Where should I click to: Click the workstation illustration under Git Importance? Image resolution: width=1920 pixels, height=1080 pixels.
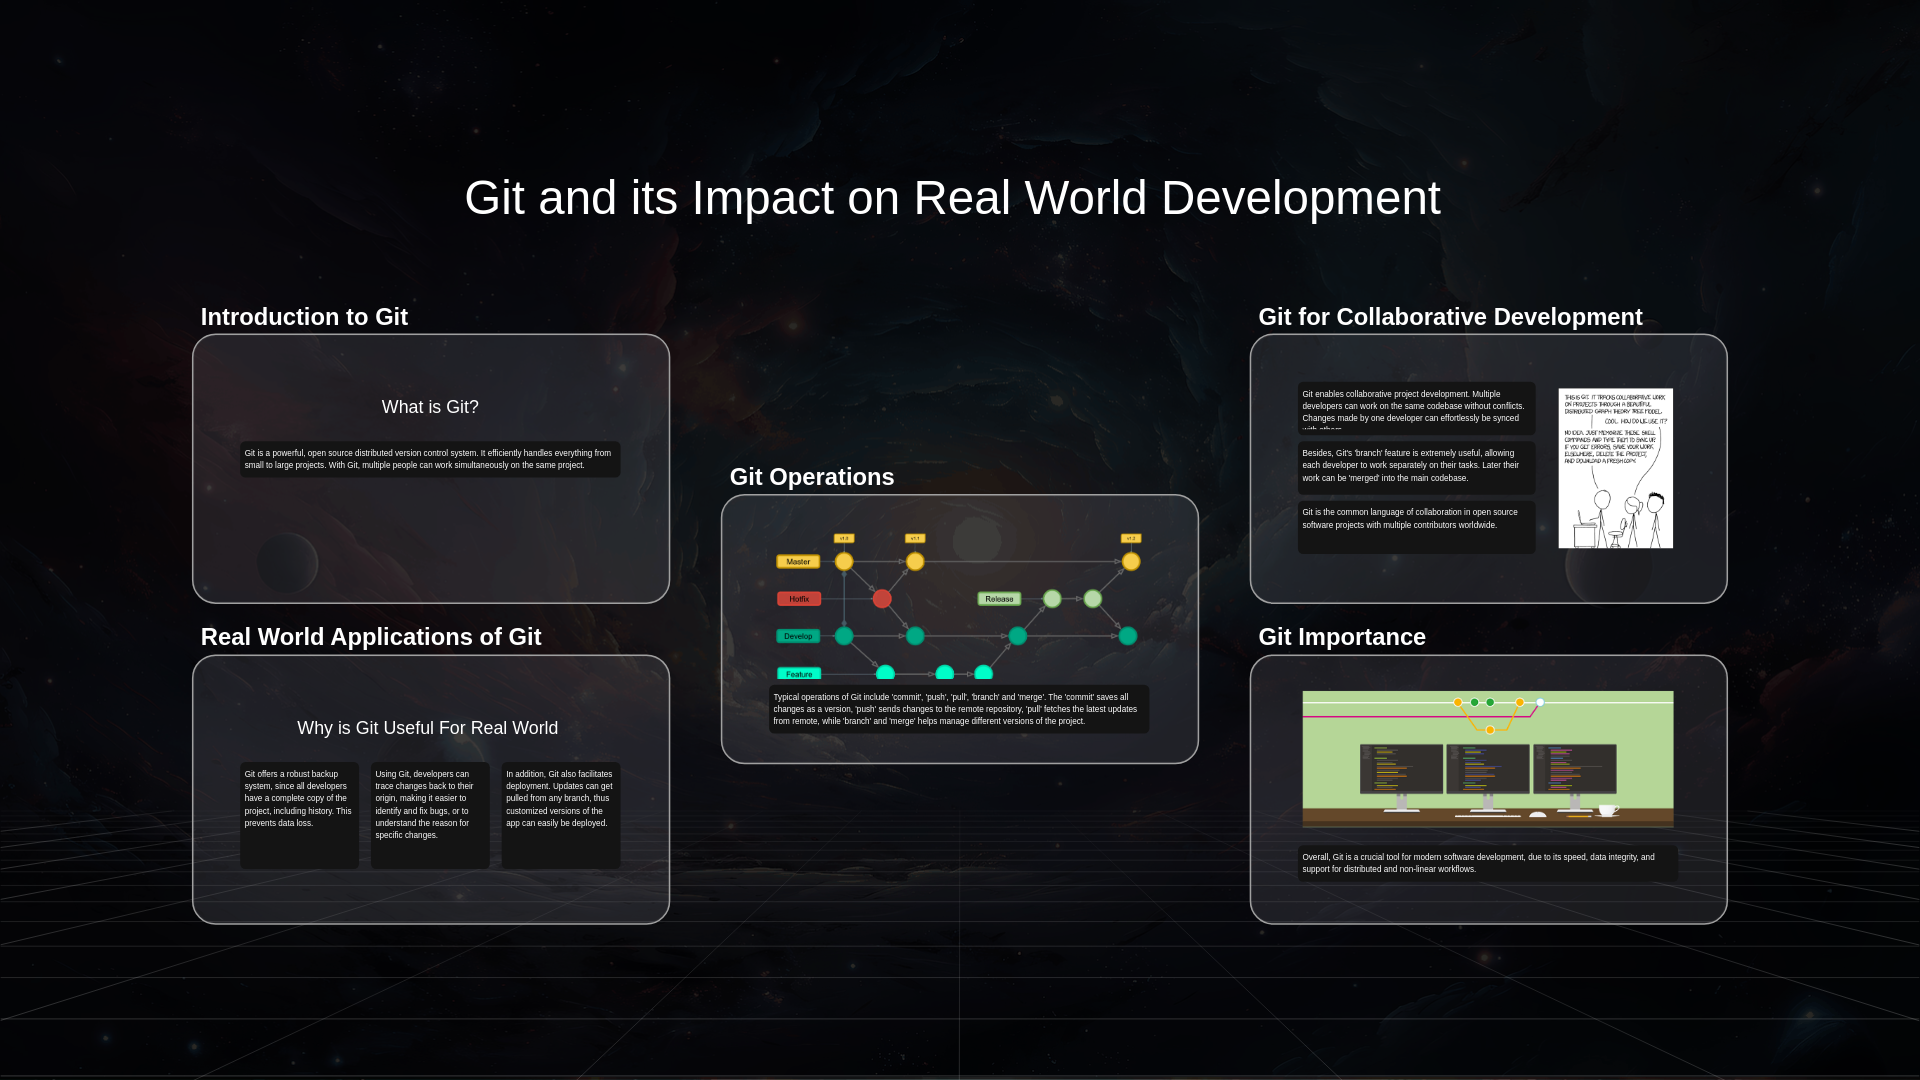(1487, 758)
